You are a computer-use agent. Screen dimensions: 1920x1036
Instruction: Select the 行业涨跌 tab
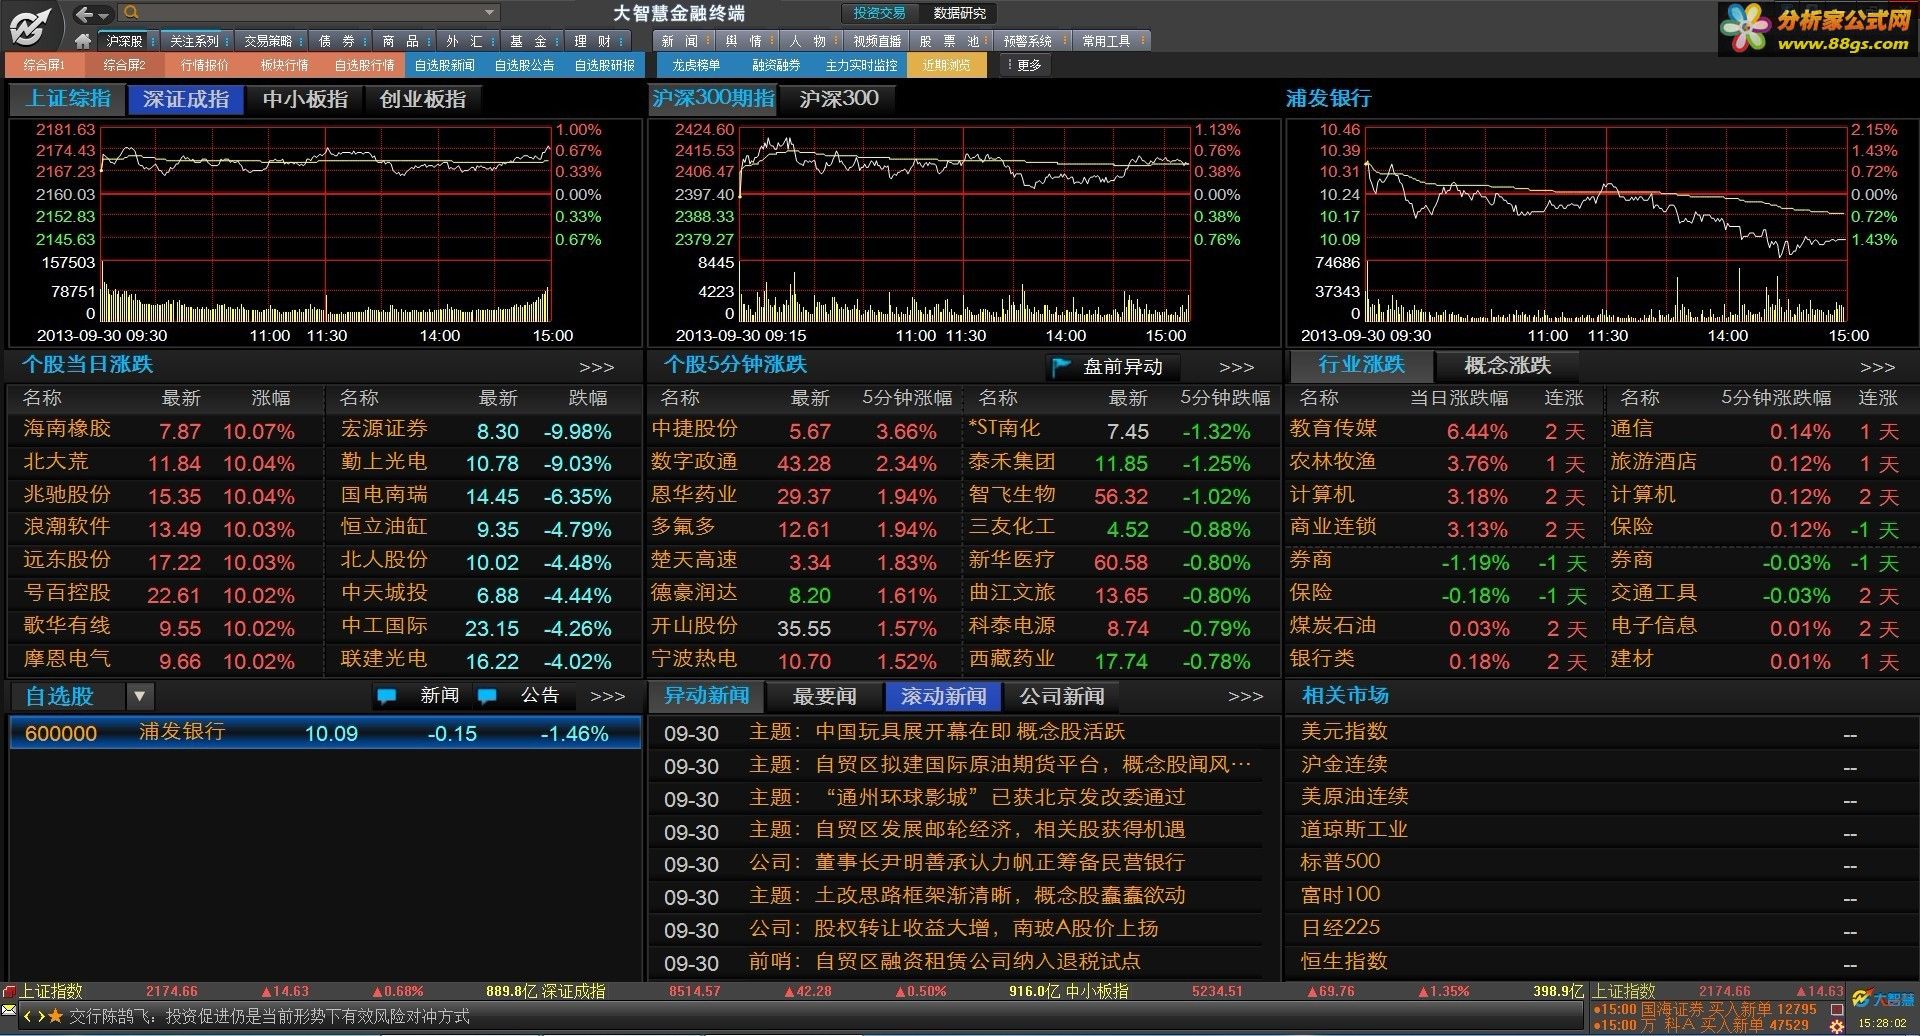pos(1361,365)
